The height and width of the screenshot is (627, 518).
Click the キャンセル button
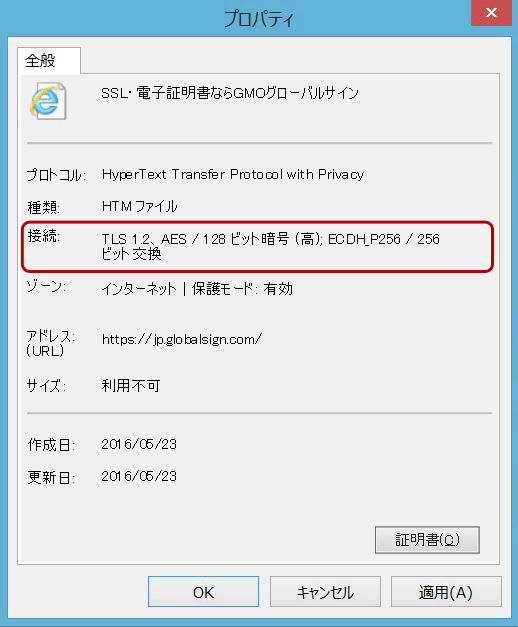pyautogui.click(x=325, y=592)
